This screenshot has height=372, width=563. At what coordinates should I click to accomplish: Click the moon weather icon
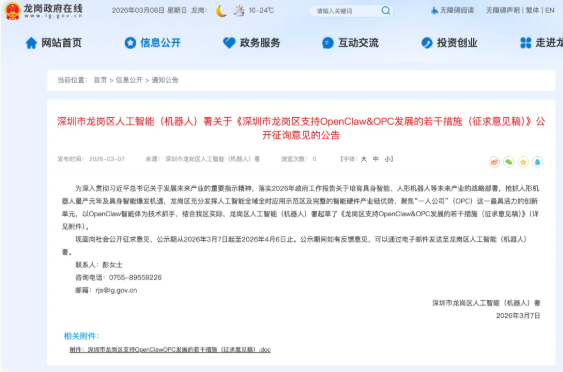tap(221, 11)
